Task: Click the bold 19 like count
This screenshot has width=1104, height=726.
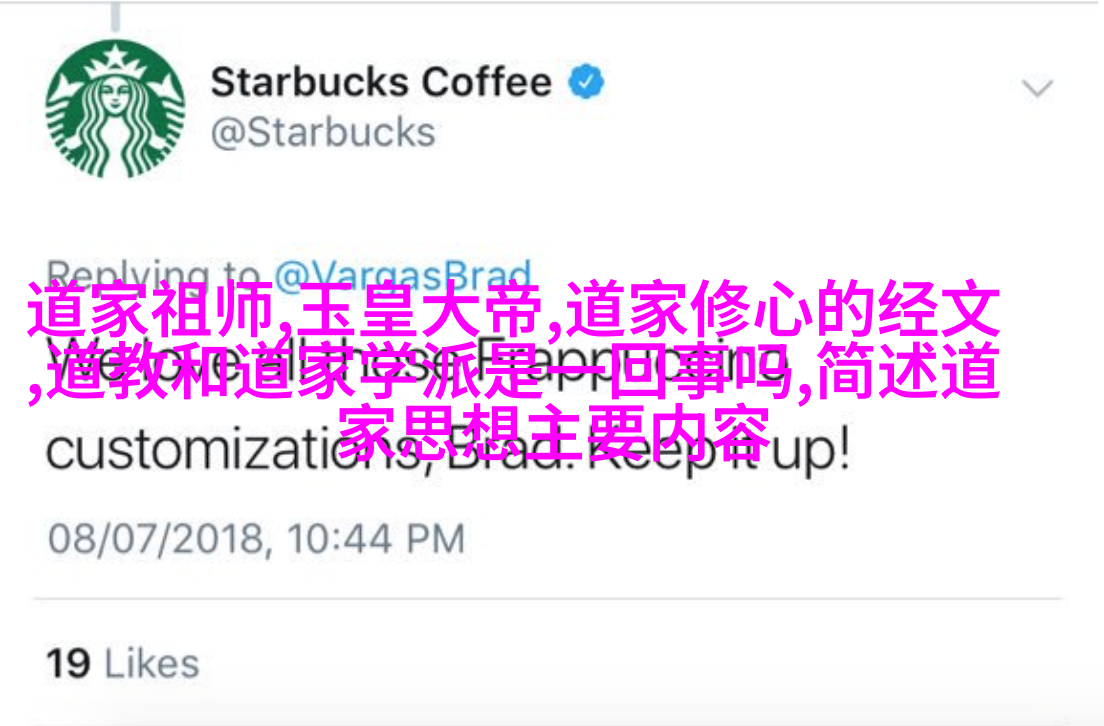Action: [68, 663]
